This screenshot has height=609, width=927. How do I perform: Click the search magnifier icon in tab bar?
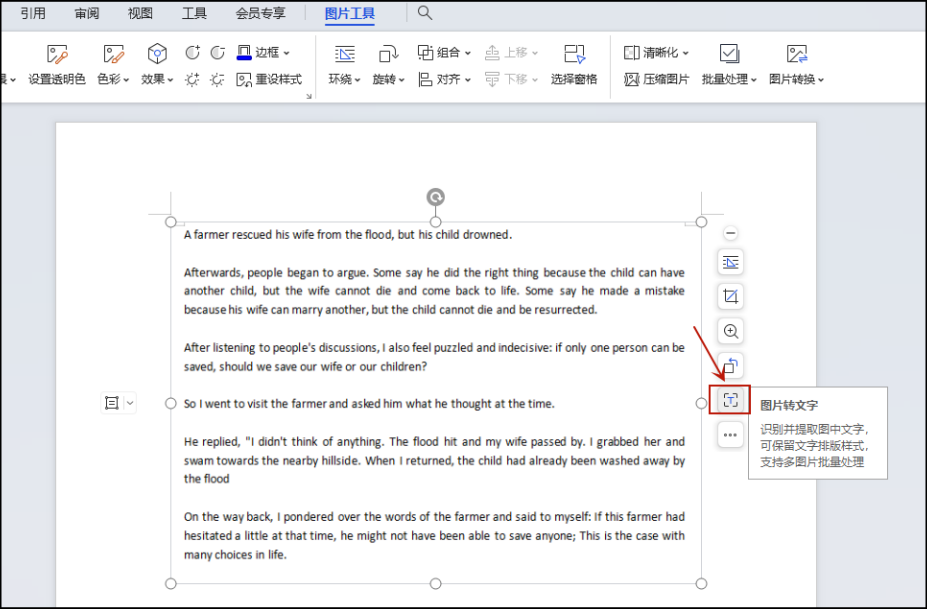tap(425, 13)
